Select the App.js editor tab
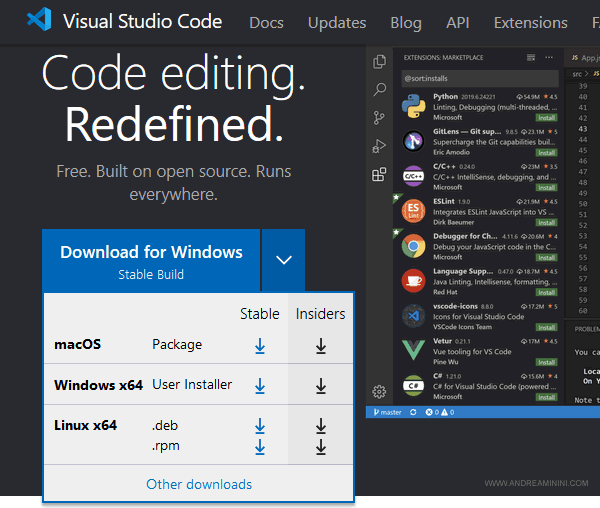 (x=583, y=58)
